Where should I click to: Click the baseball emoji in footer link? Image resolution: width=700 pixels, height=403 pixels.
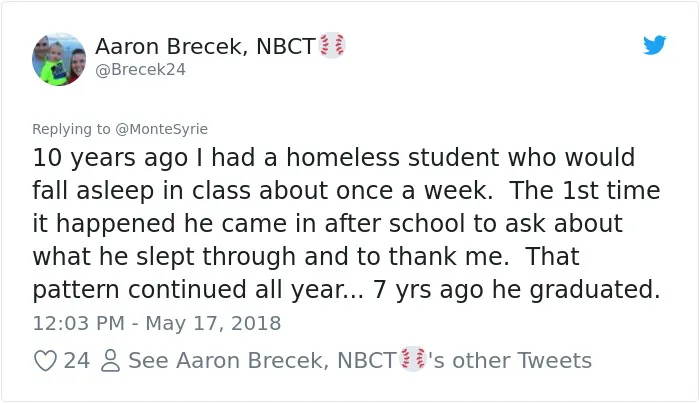[x=413, y=359]
